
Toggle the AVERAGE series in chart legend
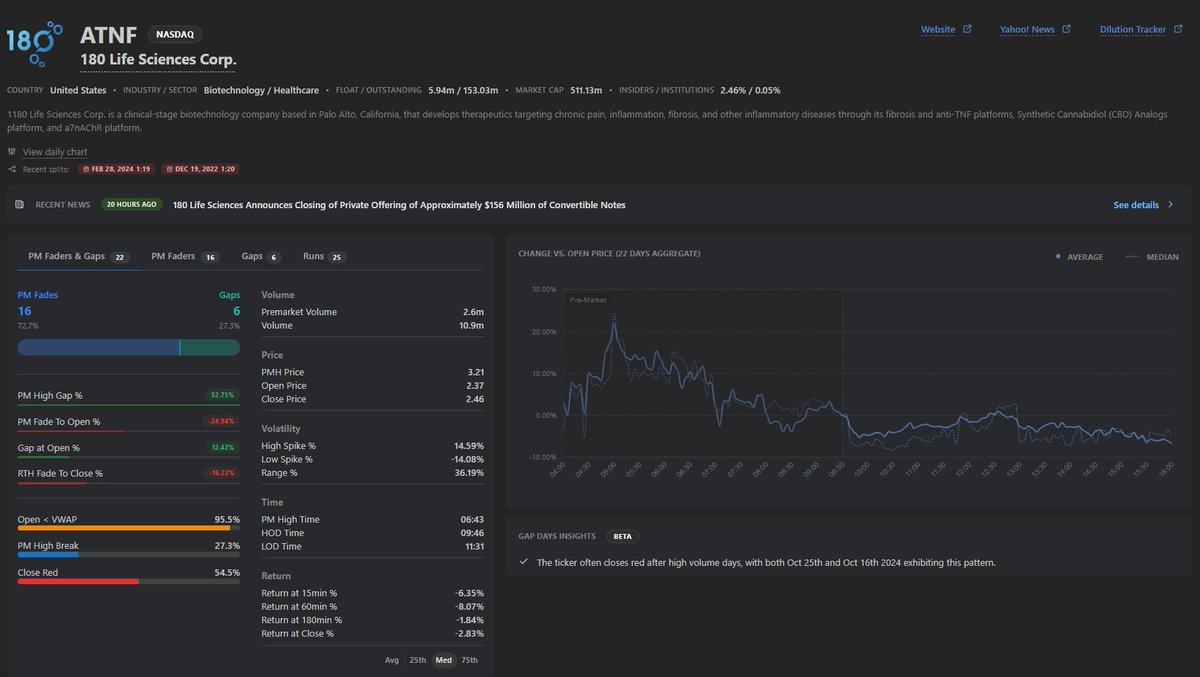coord(1080,257)
